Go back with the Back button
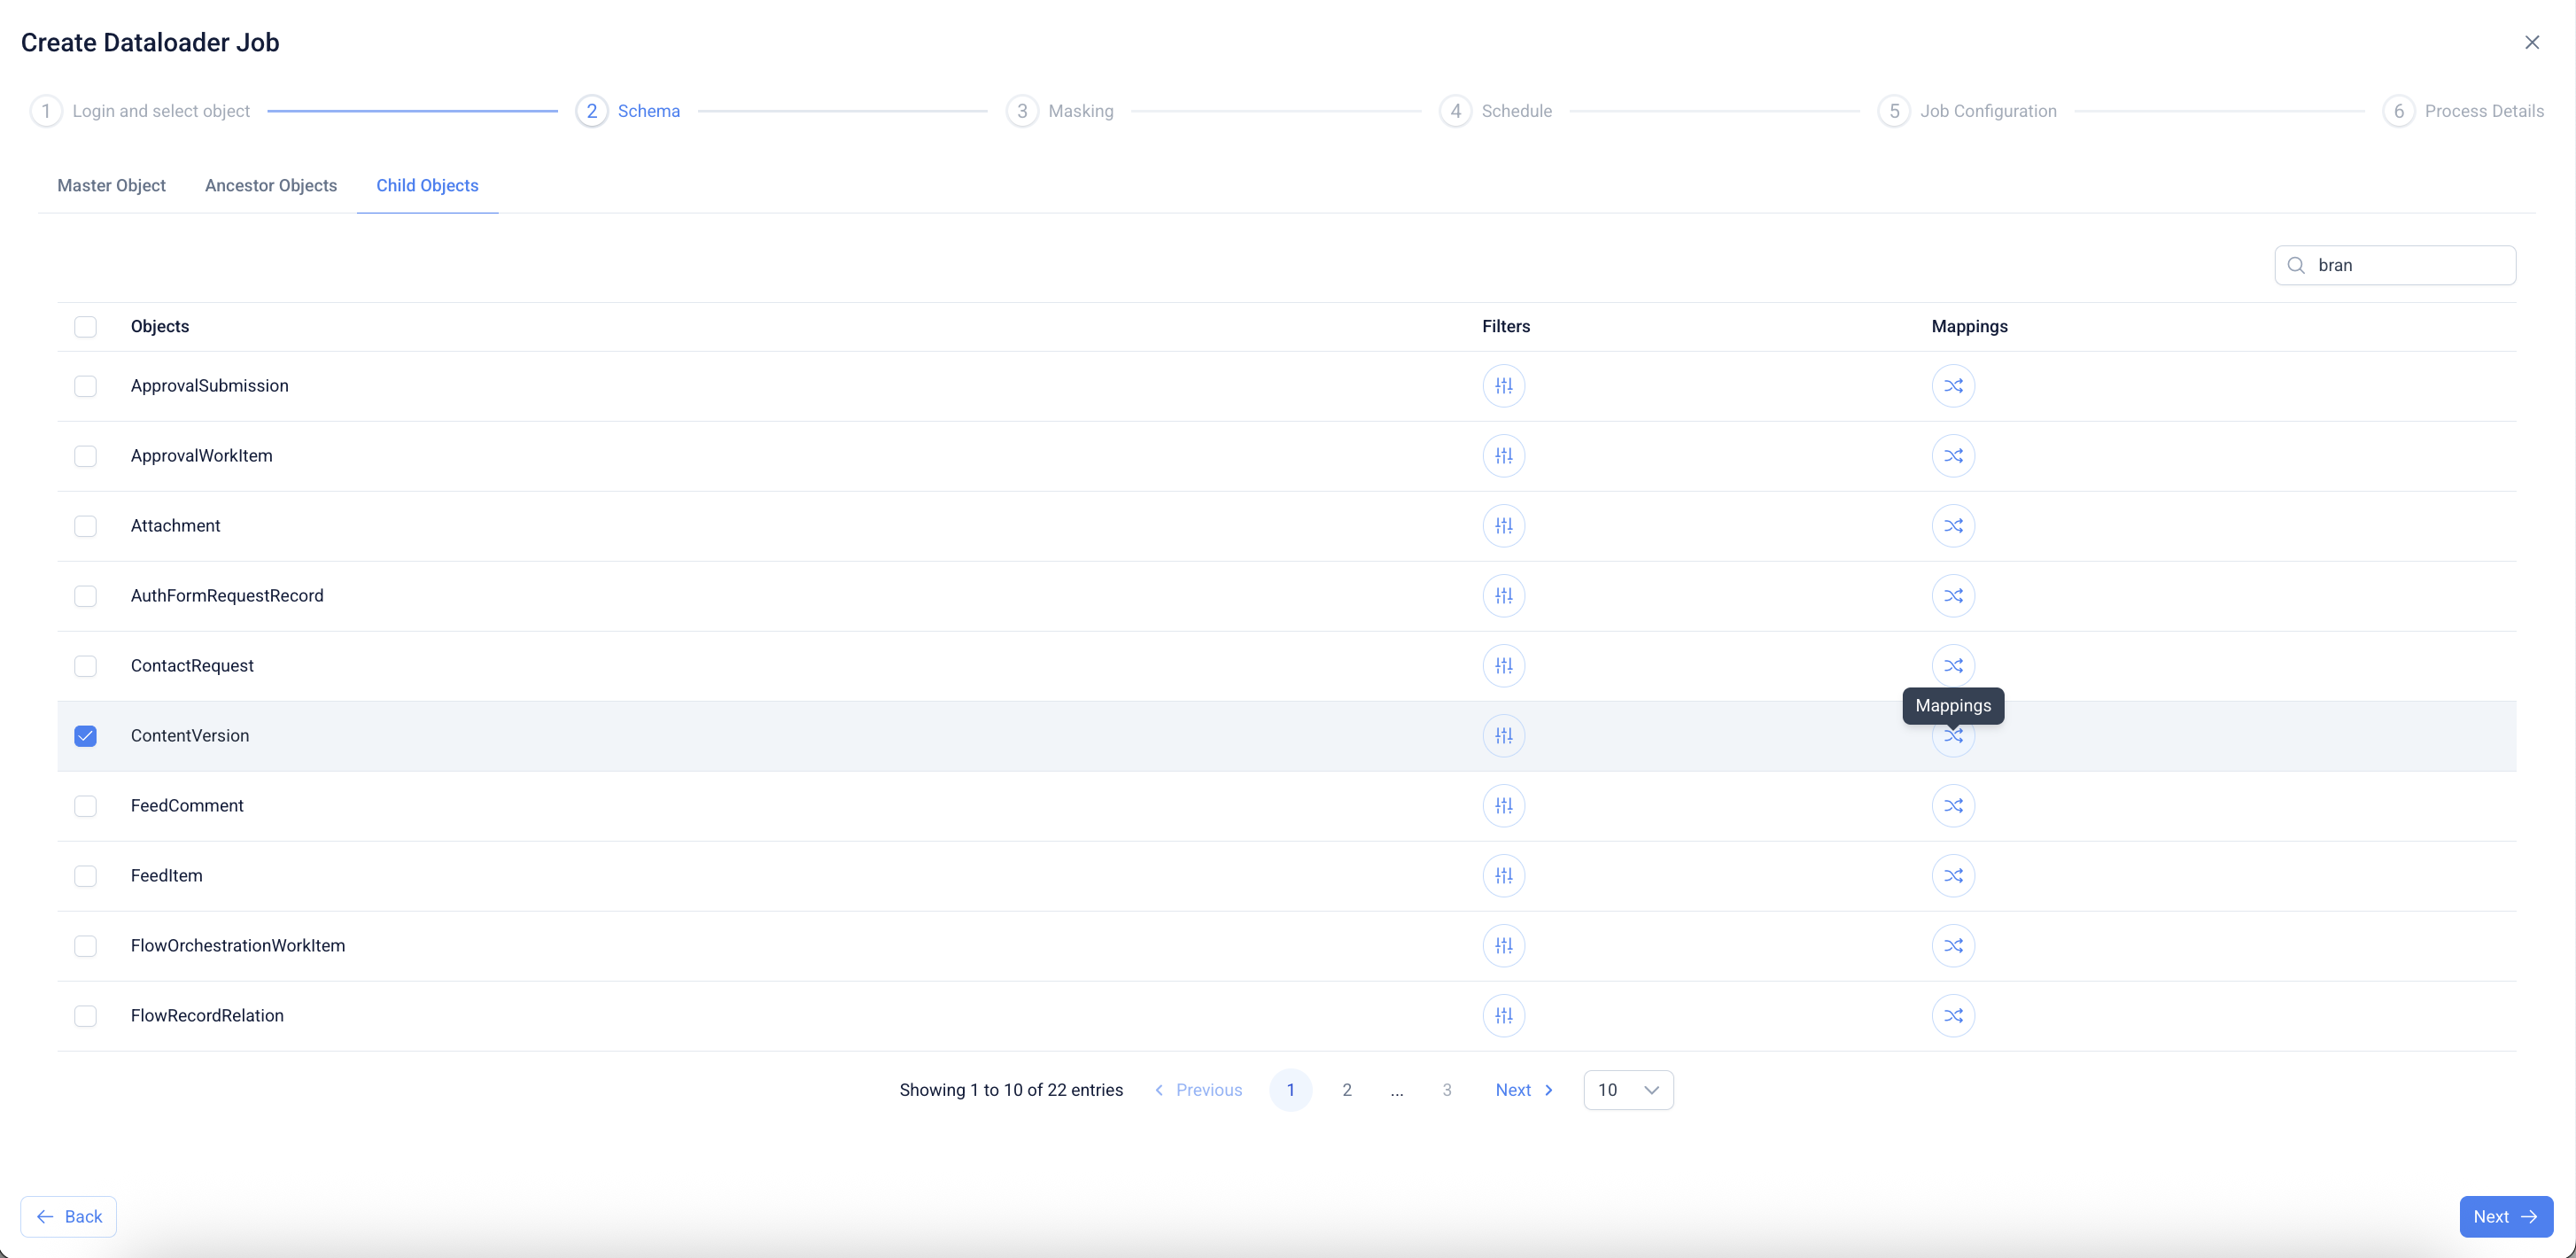The image size is (2576, 1258). point(69,1217)
